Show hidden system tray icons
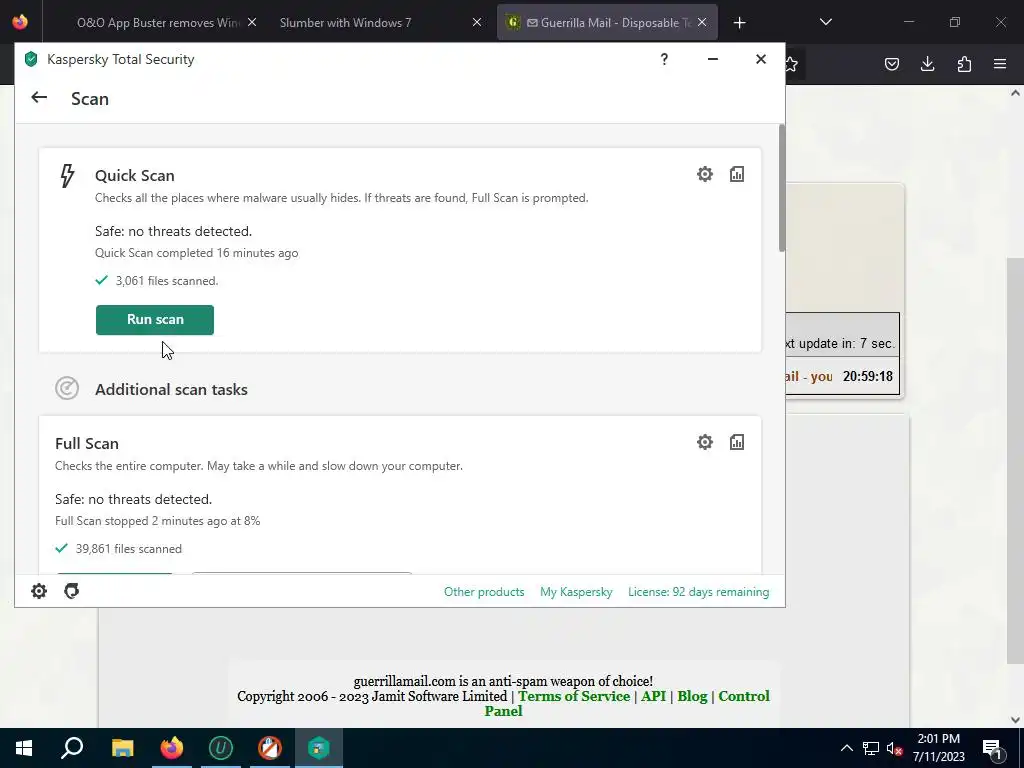Image resolution: width=1024 pixels, height=768 pixels. pos(846,748)
